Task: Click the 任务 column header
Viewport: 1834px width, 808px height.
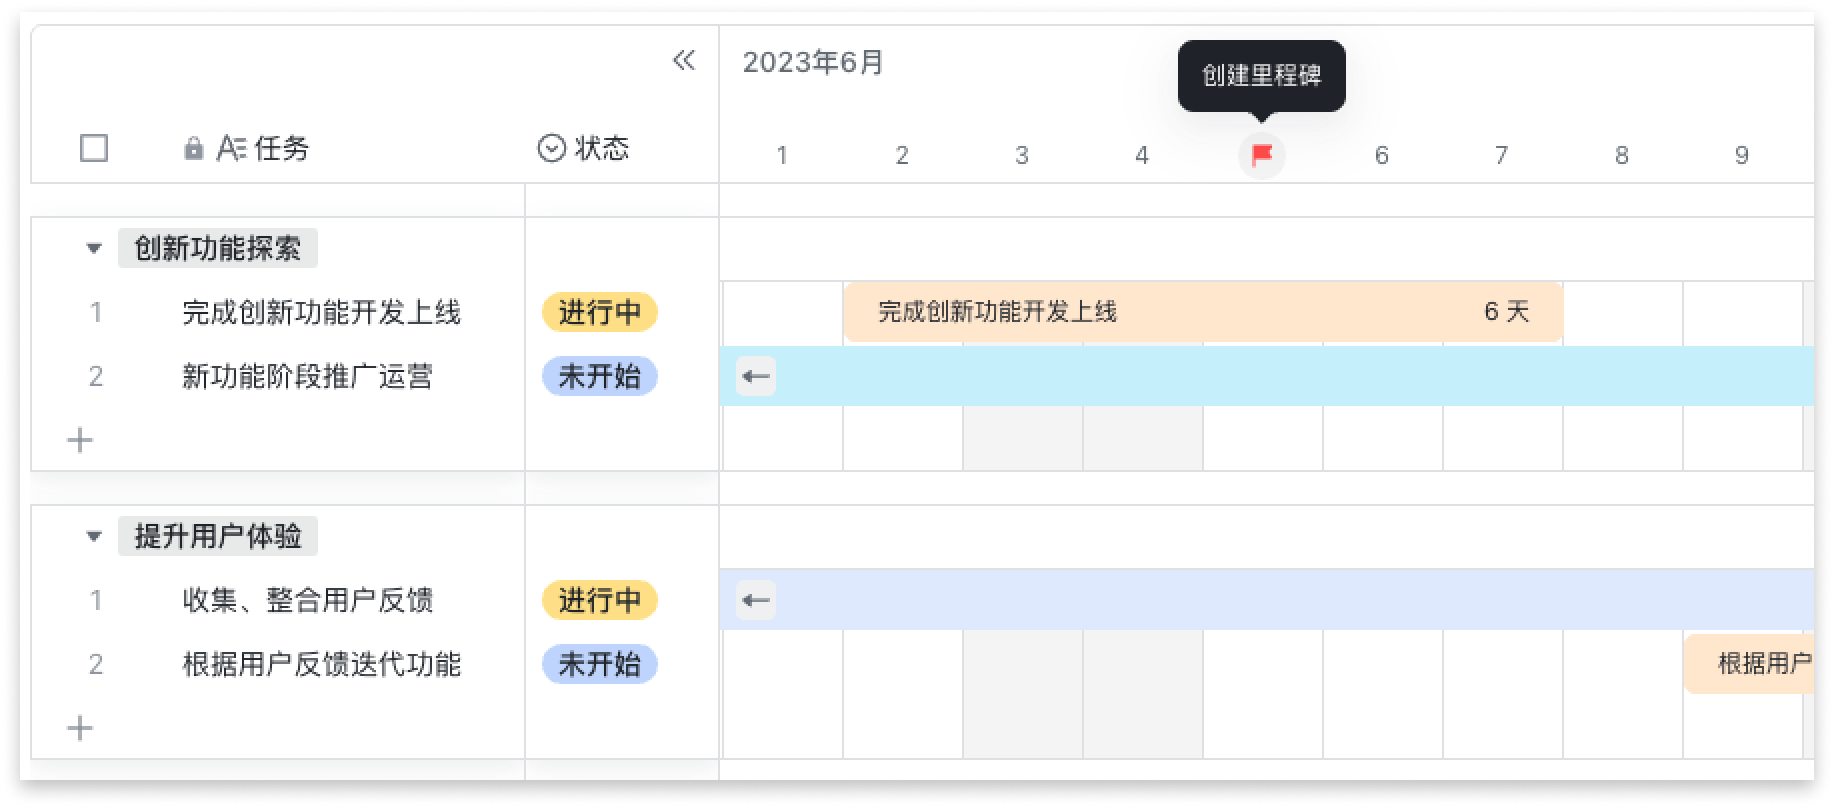Action: click(x=281, y=149)
